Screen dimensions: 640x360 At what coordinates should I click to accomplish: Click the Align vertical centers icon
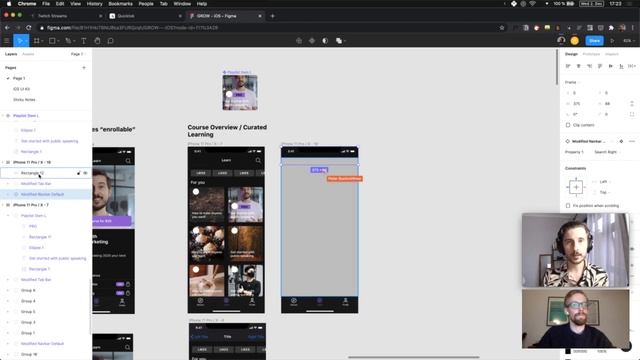[611, 66]
